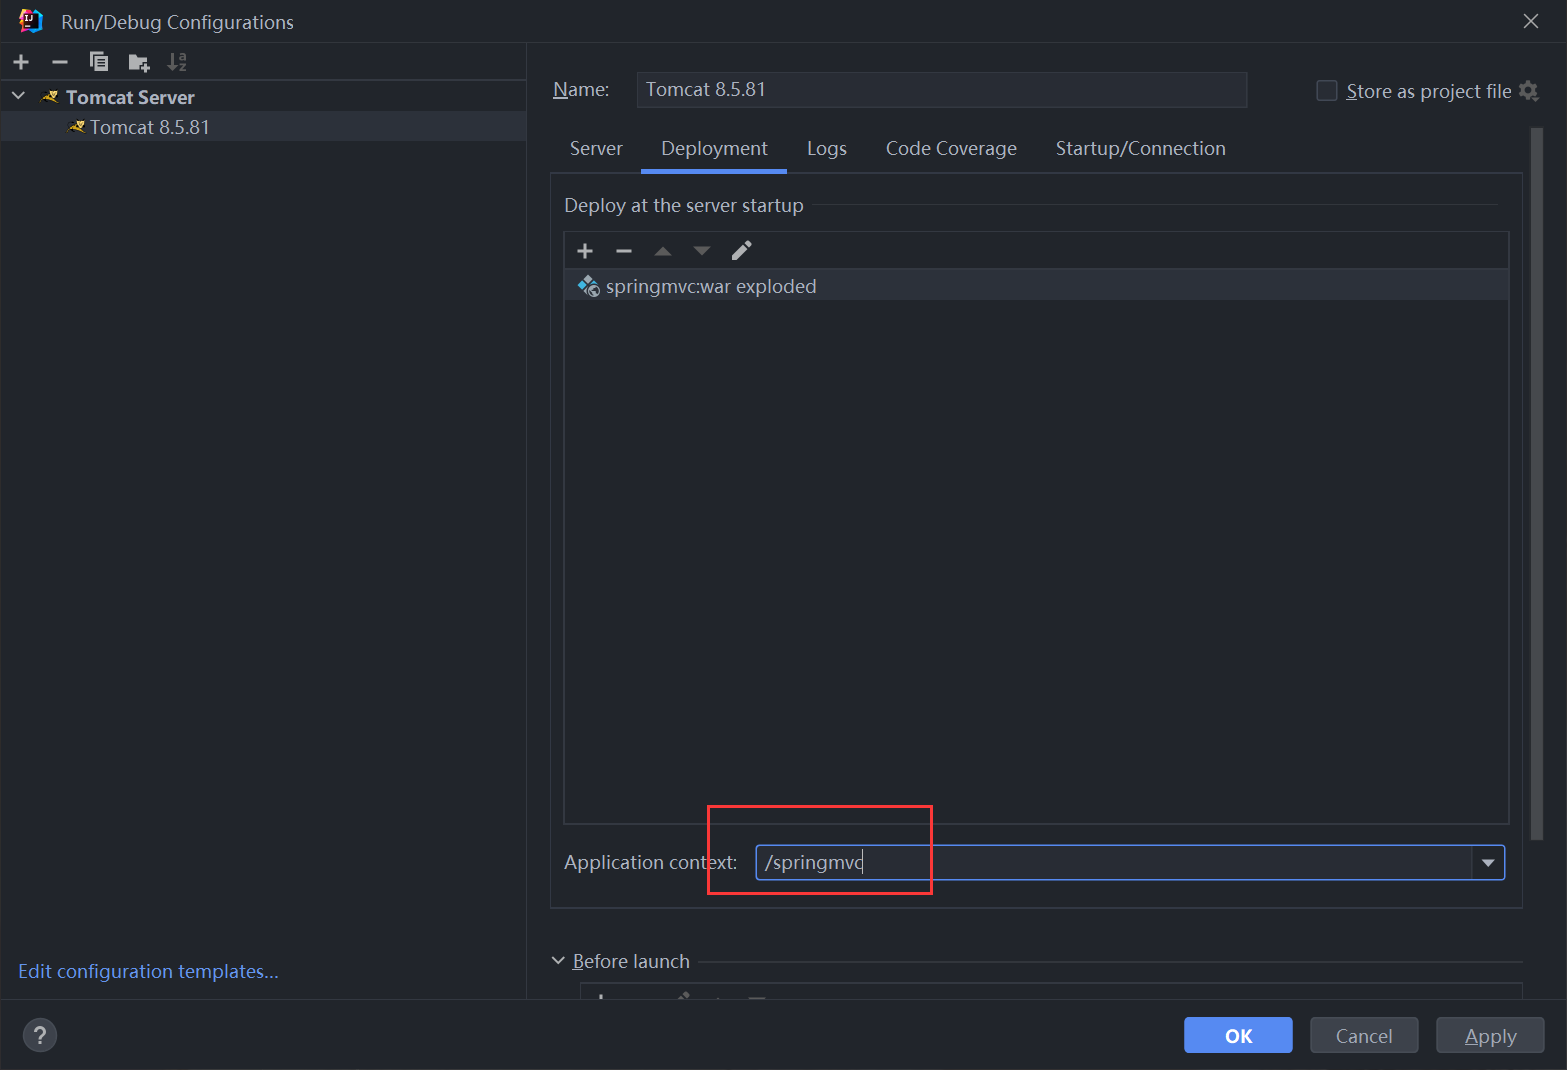Confirm with the OK button

click(x=1238, y=1036)
